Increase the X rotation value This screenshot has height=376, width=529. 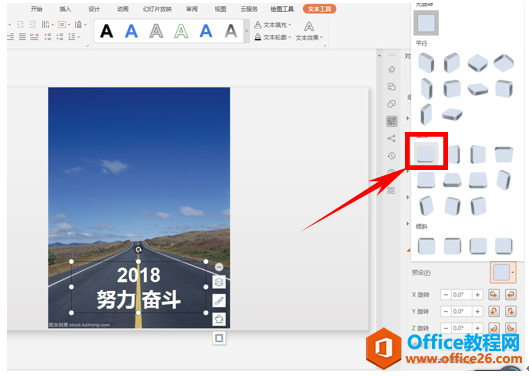[x=477, y=295]
